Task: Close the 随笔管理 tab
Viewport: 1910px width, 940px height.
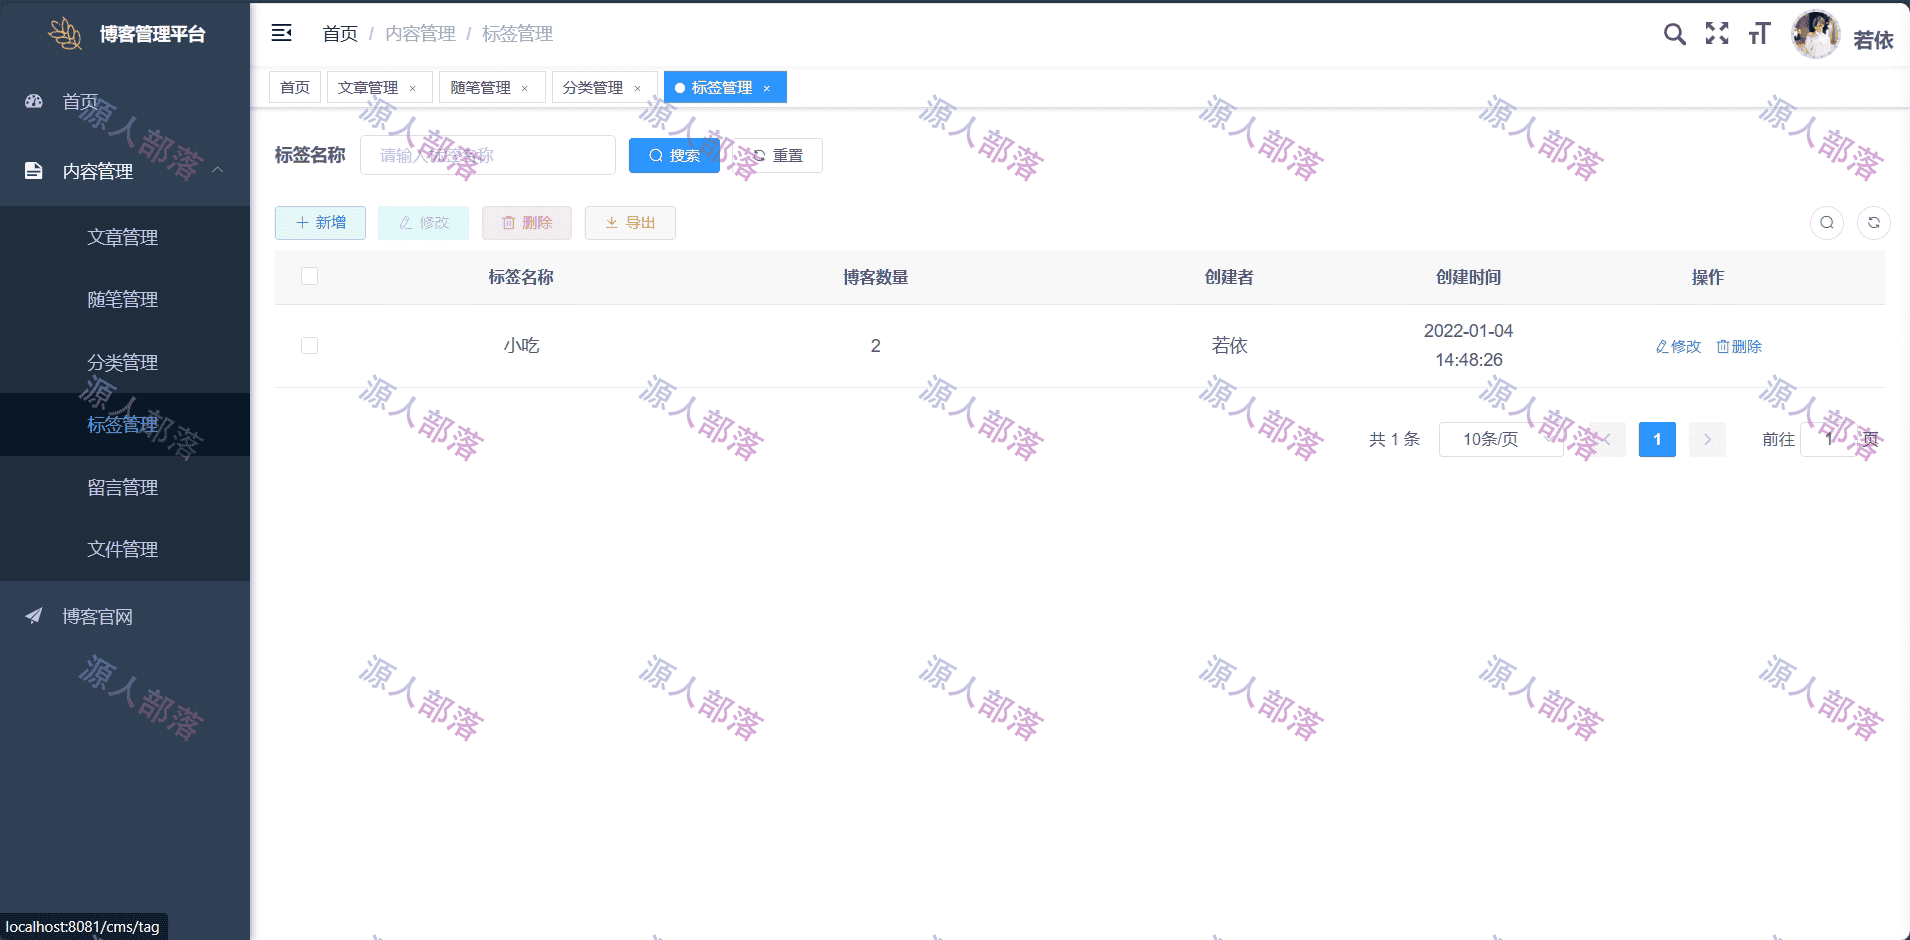Action: pos(524,88)
